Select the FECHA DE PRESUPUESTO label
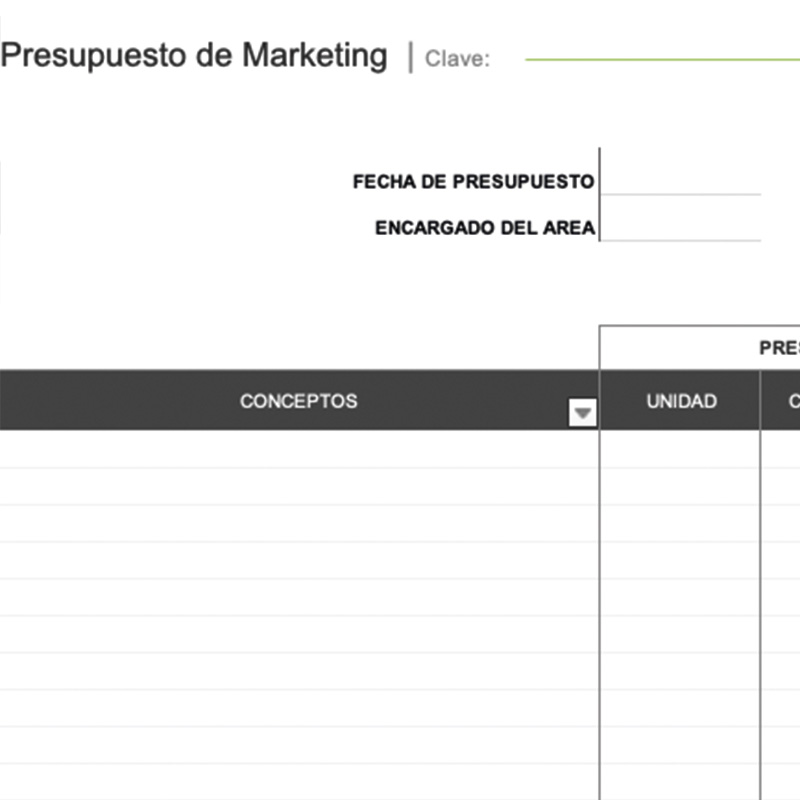This screenshot has width=800, height=800. point(473,182)
